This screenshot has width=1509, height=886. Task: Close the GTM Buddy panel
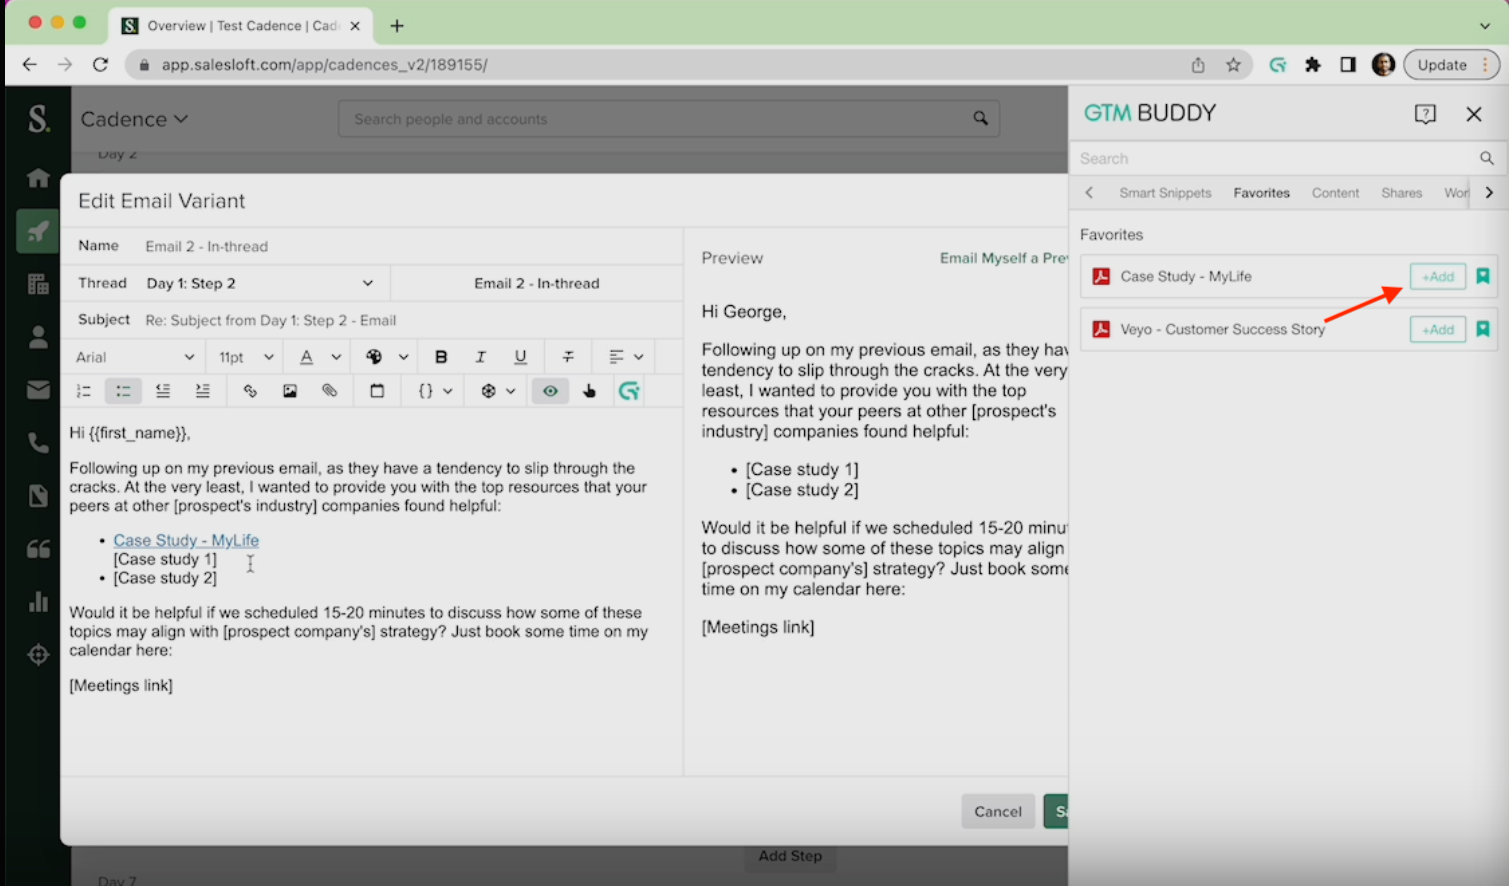1474,113
